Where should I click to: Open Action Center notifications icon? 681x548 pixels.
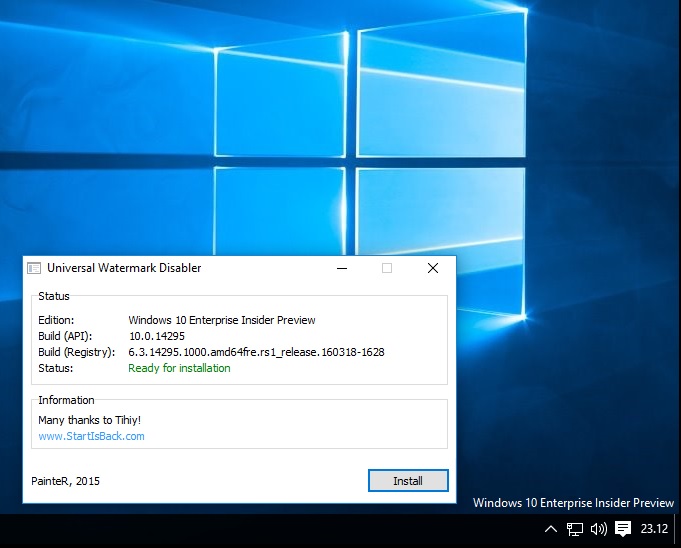tap(623, 528)
